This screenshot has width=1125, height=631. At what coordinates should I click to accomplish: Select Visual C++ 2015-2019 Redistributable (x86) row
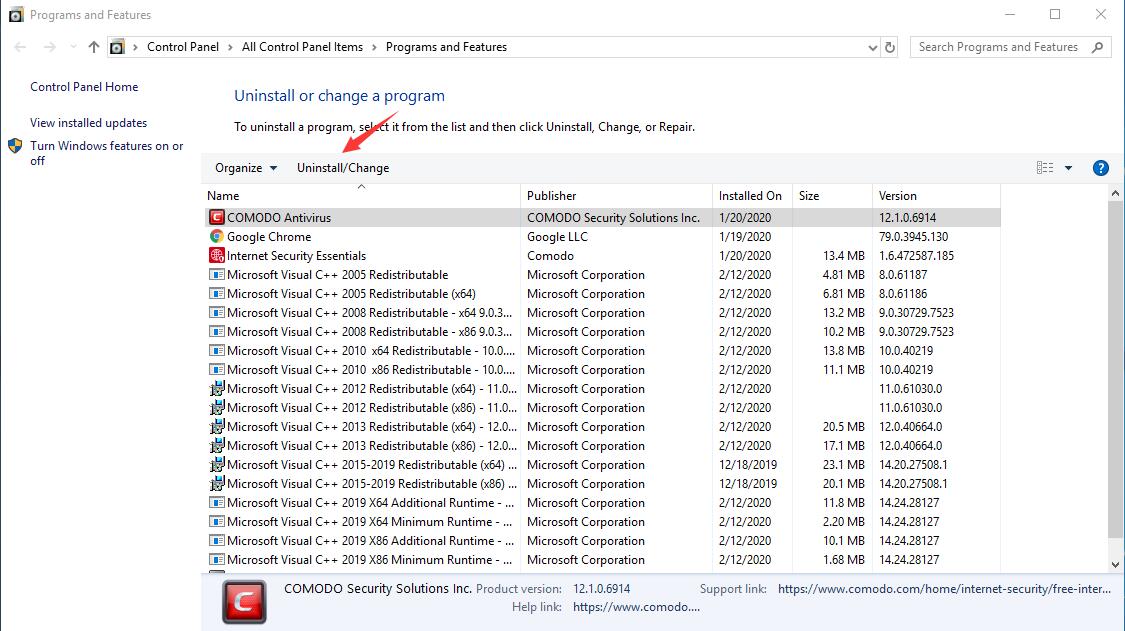coord(603,484)
